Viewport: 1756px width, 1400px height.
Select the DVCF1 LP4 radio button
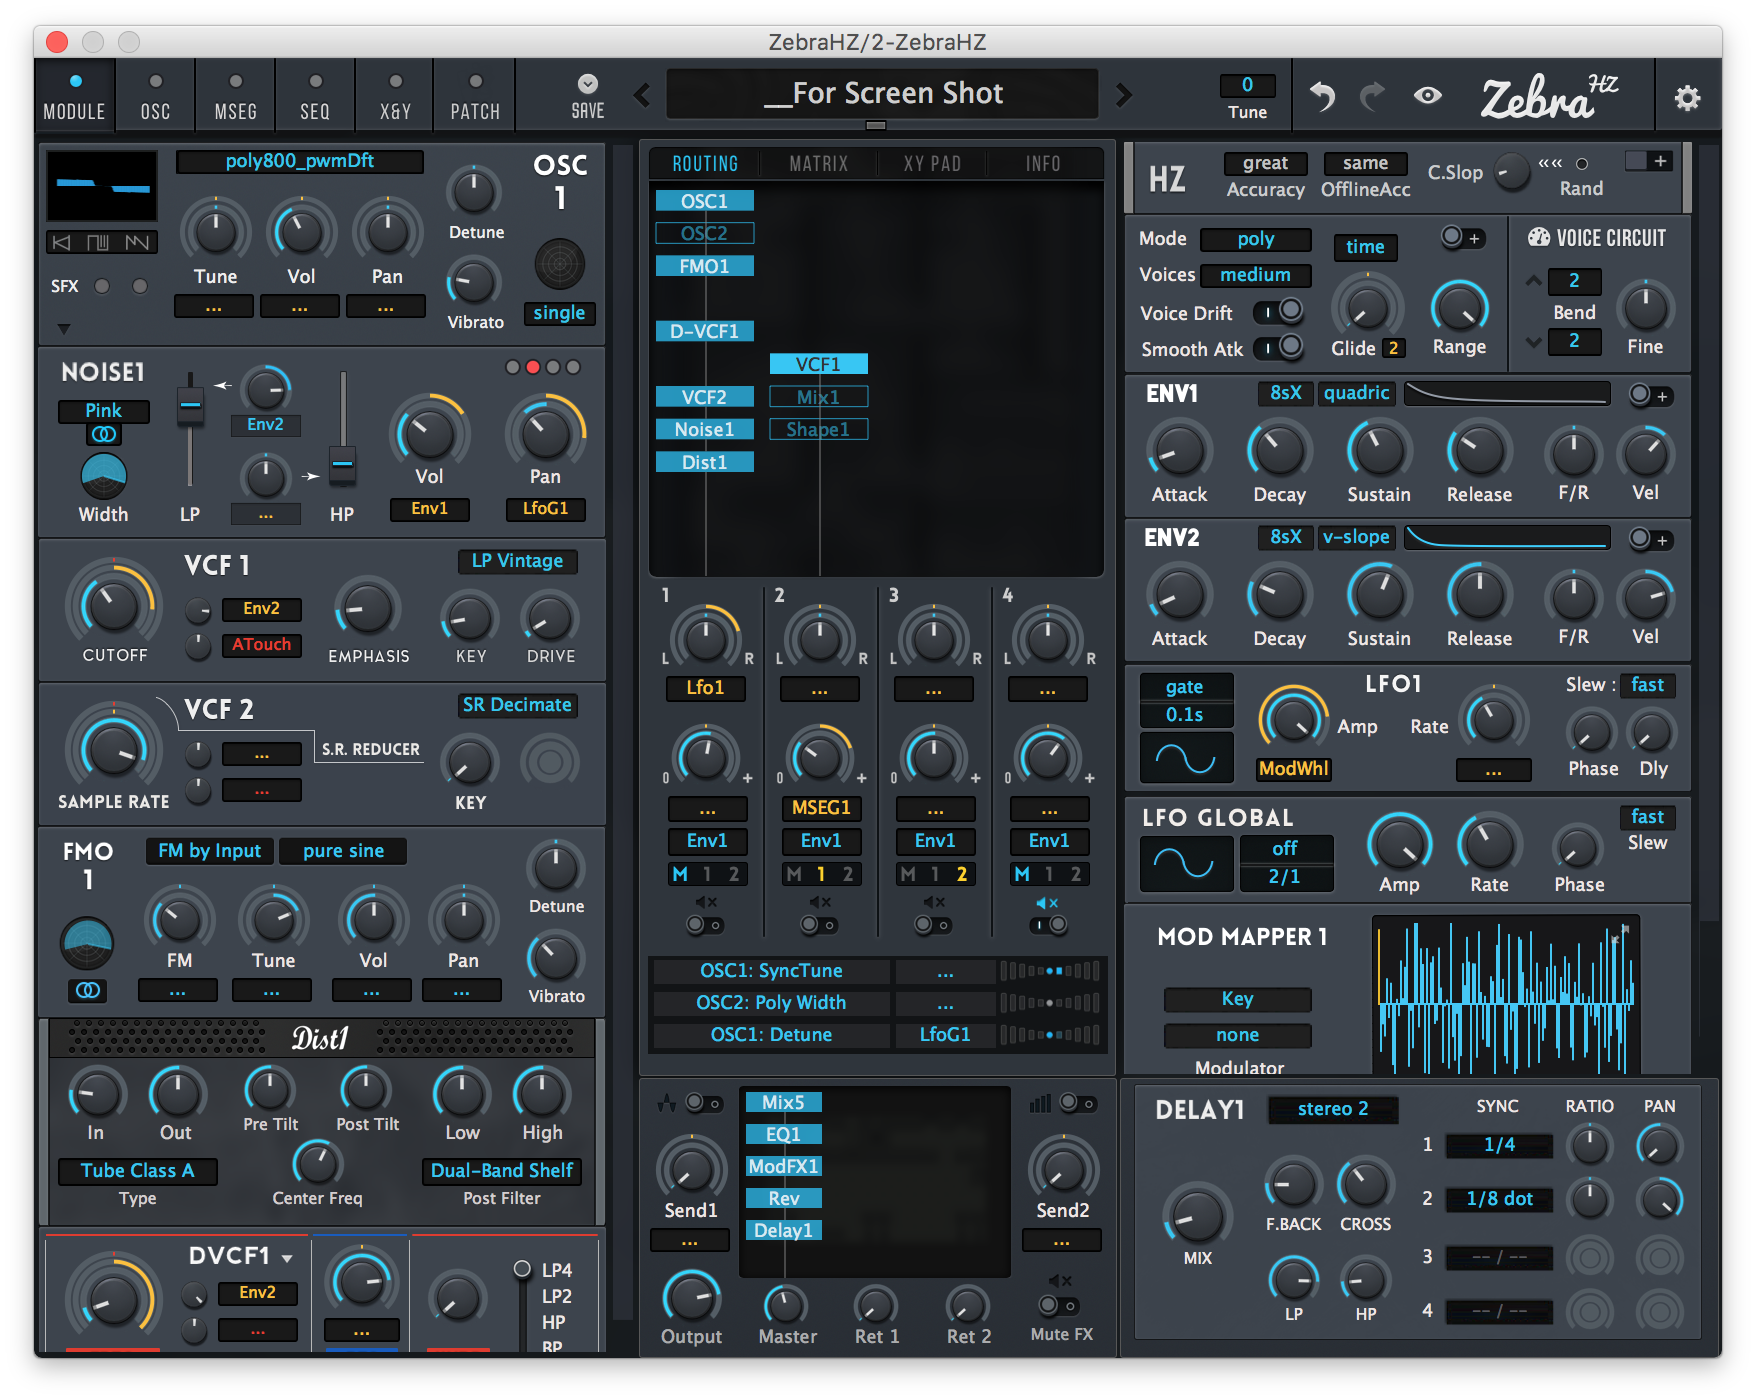pyautogui.click(x=522, y=1269)
